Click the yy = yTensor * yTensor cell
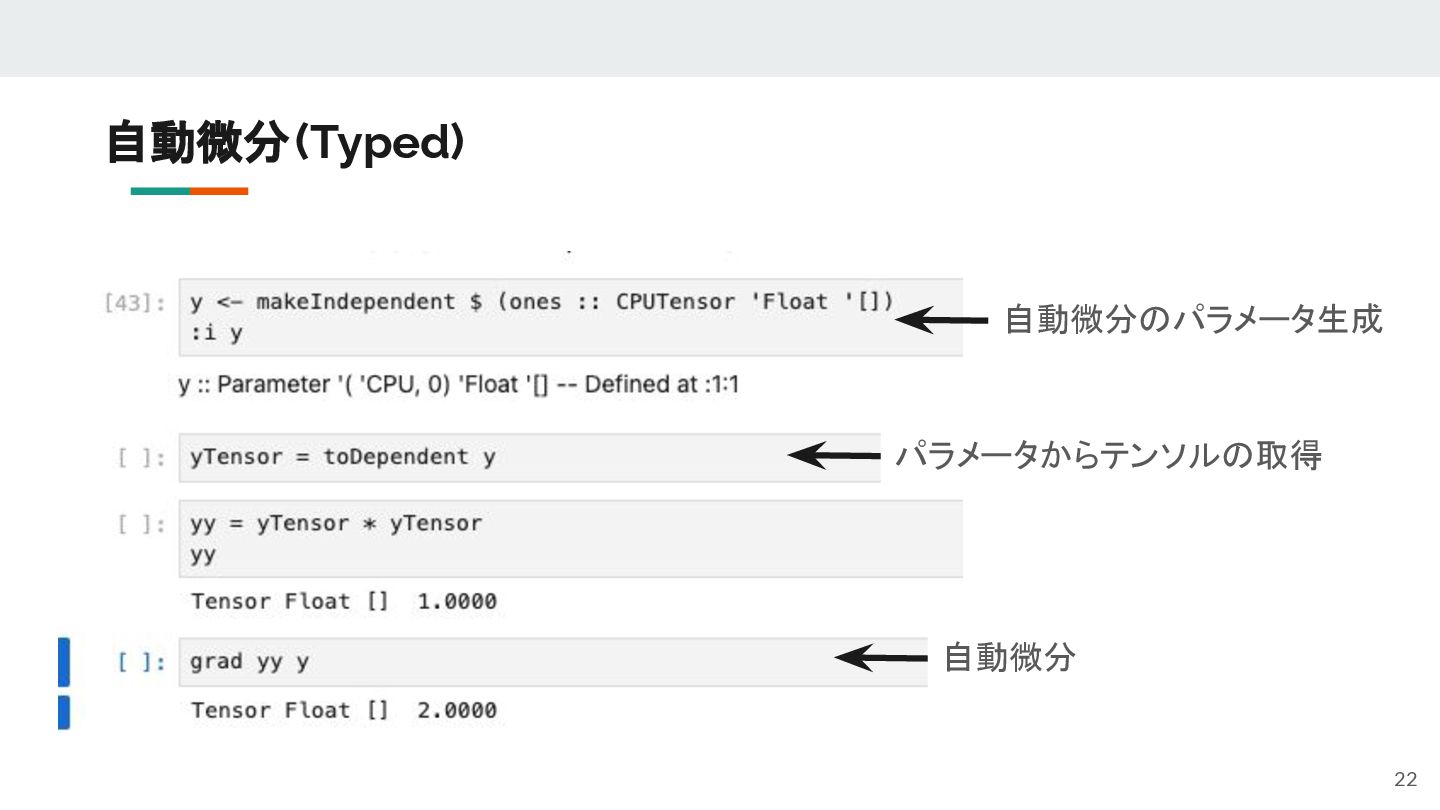 click(571, 538)
